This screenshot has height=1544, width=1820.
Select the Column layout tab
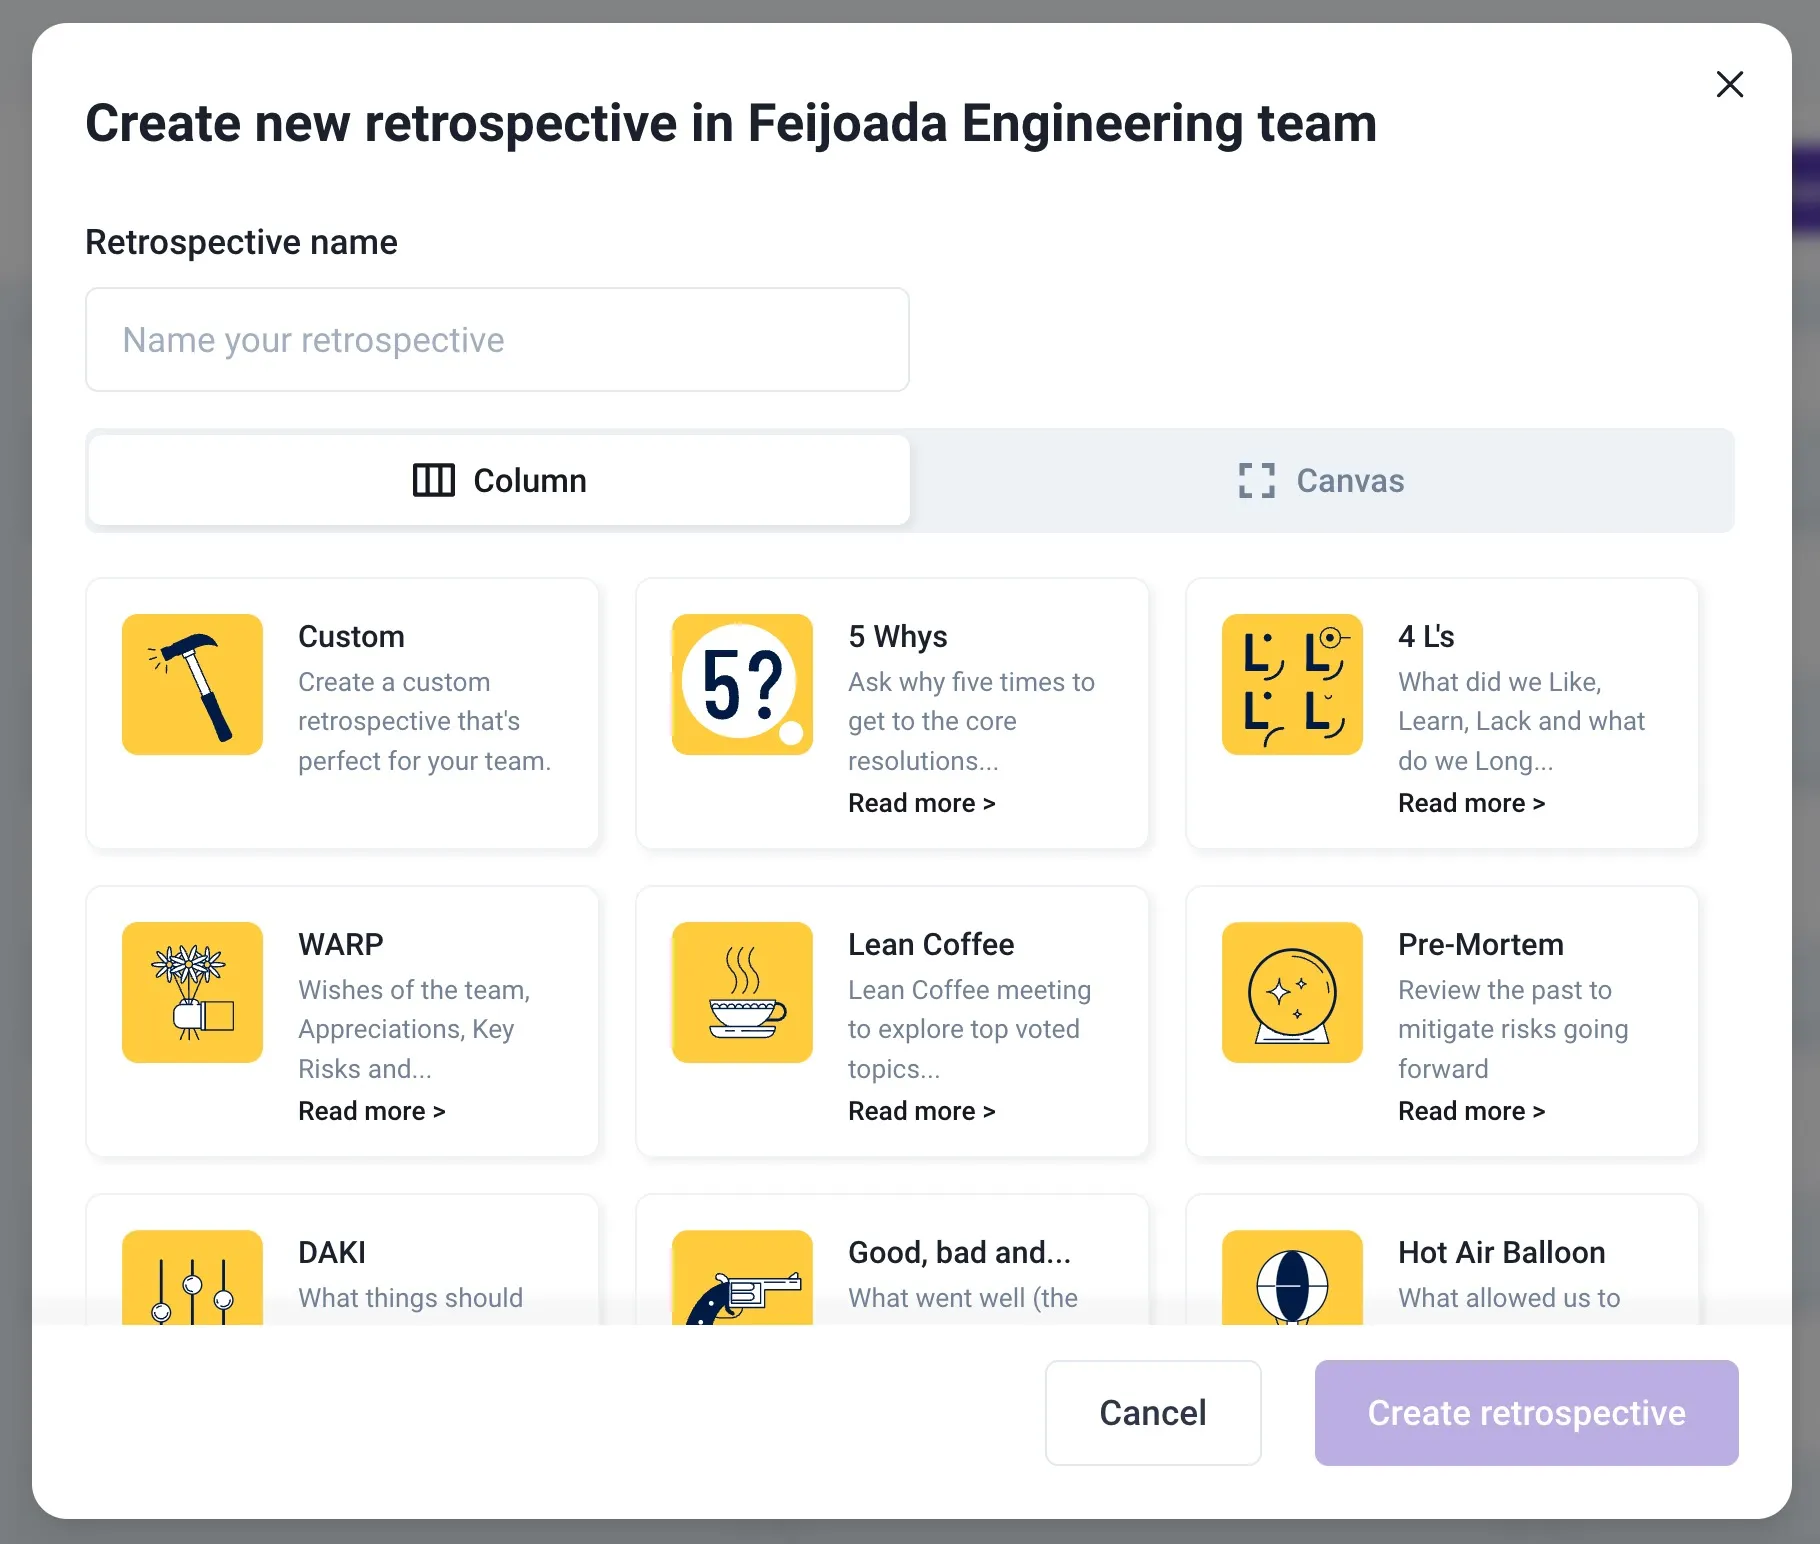497,480
